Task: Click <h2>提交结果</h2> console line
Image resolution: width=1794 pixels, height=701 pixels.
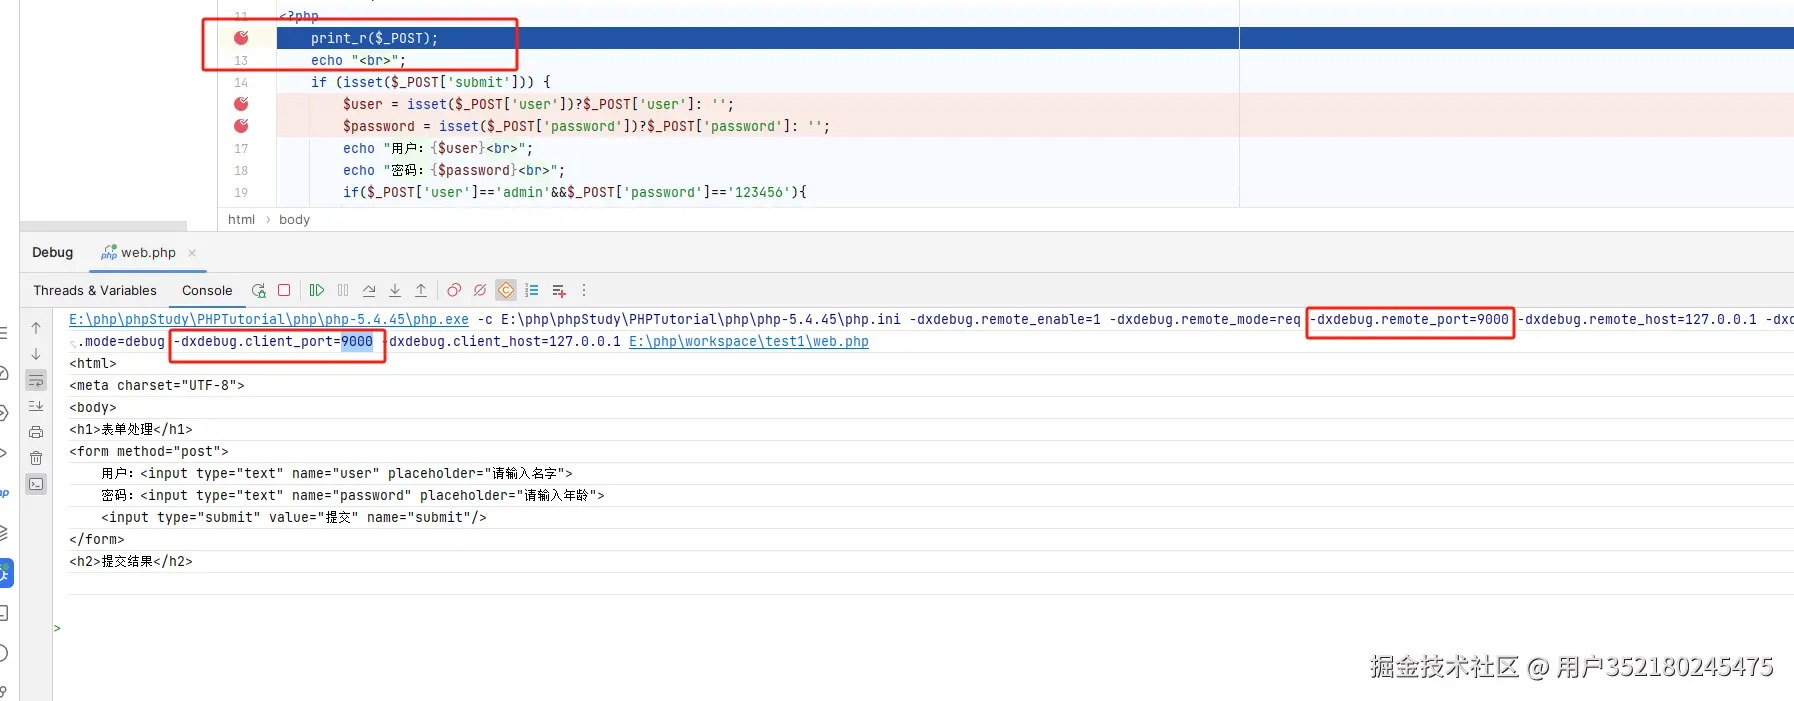Action: point(131,562)
